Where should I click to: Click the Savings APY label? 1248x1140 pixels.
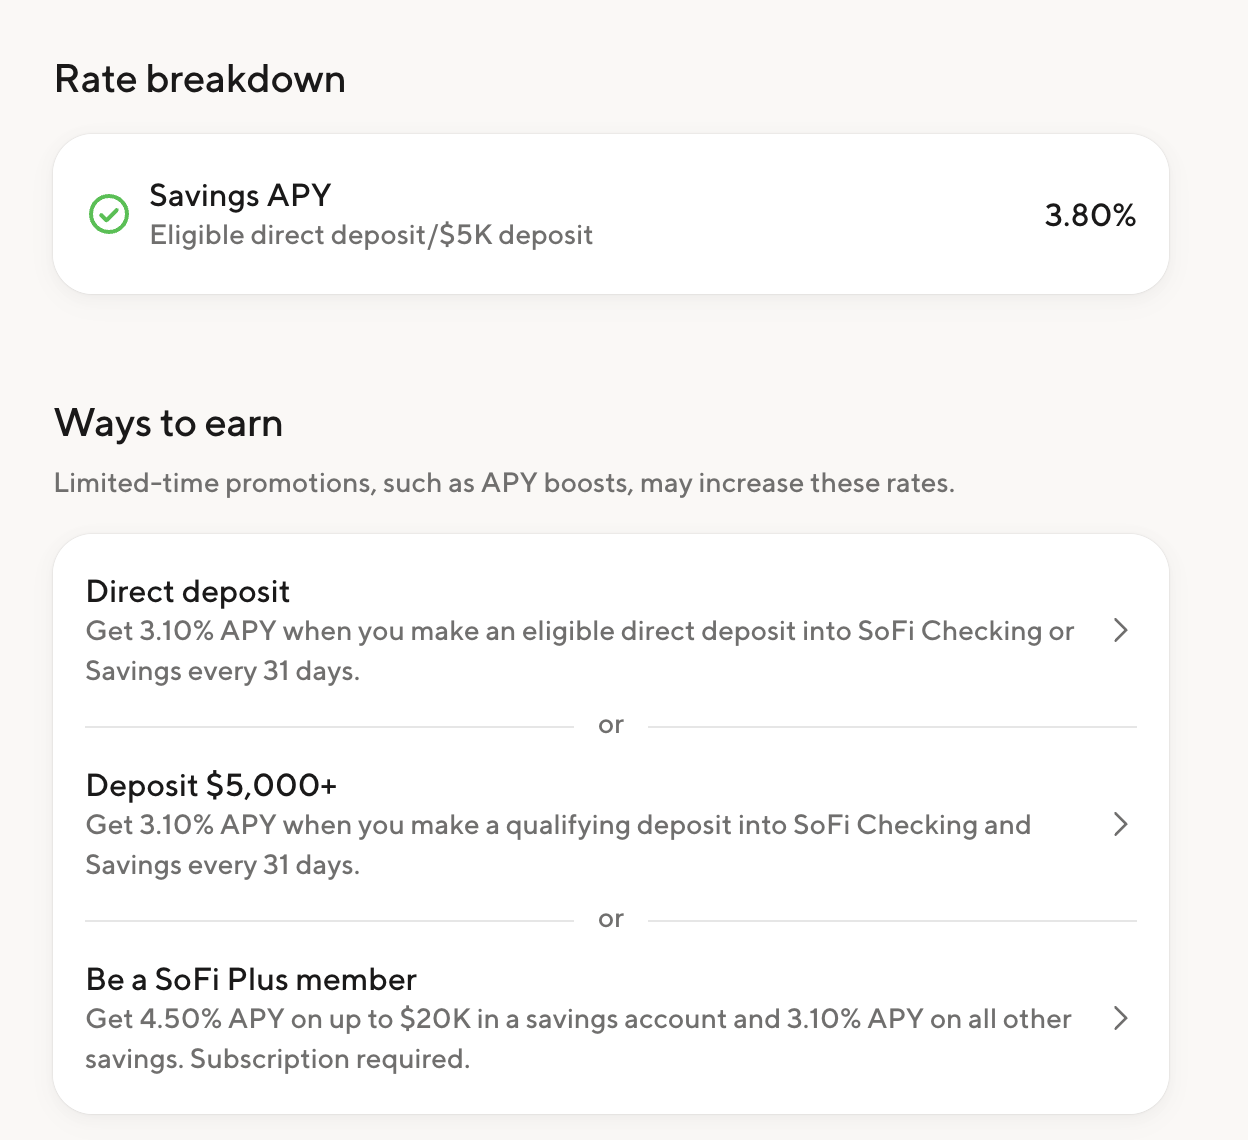click(x=240, y=195)
